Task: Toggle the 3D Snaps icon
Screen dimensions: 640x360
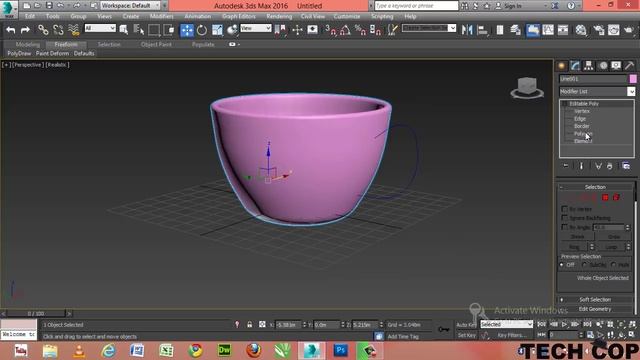Action: click(330, 30)
